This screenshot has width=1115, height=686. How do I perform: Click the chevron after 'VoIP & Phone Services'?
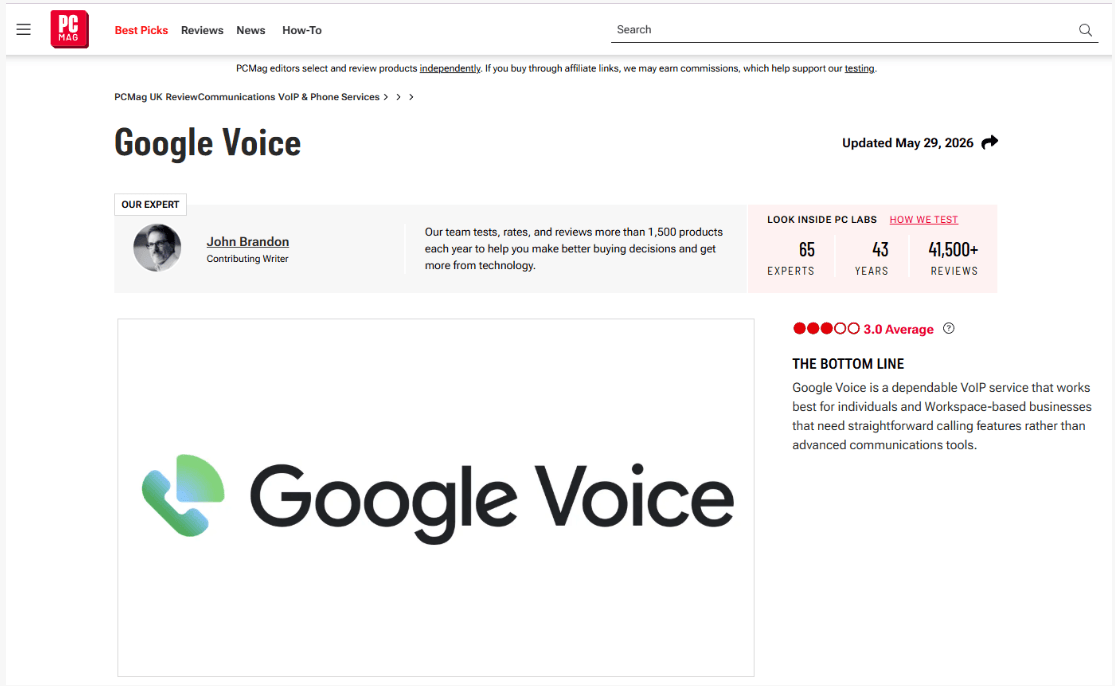tap(386, 97)
